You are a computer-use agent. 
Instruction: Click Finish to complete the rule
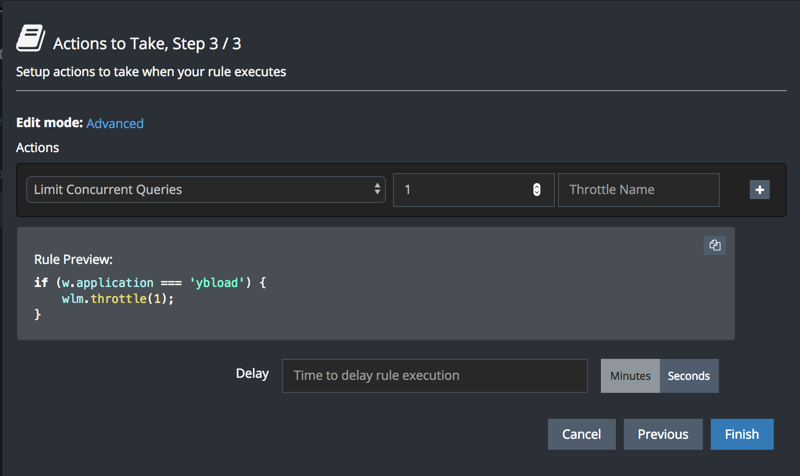[x=742, y=434]
